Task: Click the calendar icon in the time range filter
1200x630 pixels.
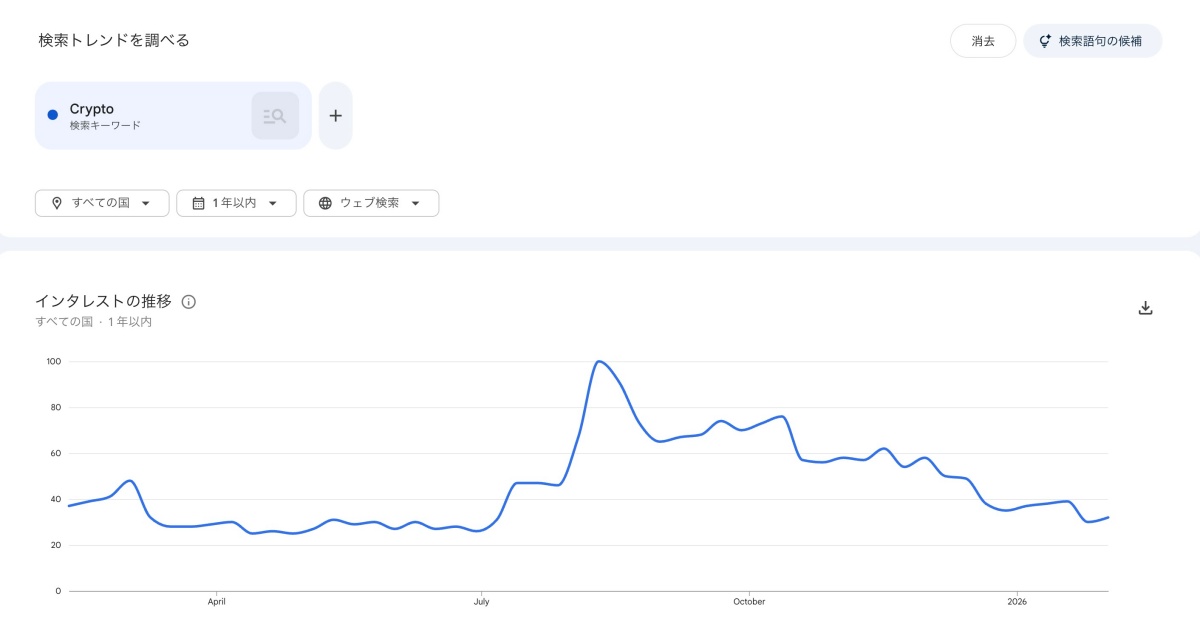Action: [198, 202]
